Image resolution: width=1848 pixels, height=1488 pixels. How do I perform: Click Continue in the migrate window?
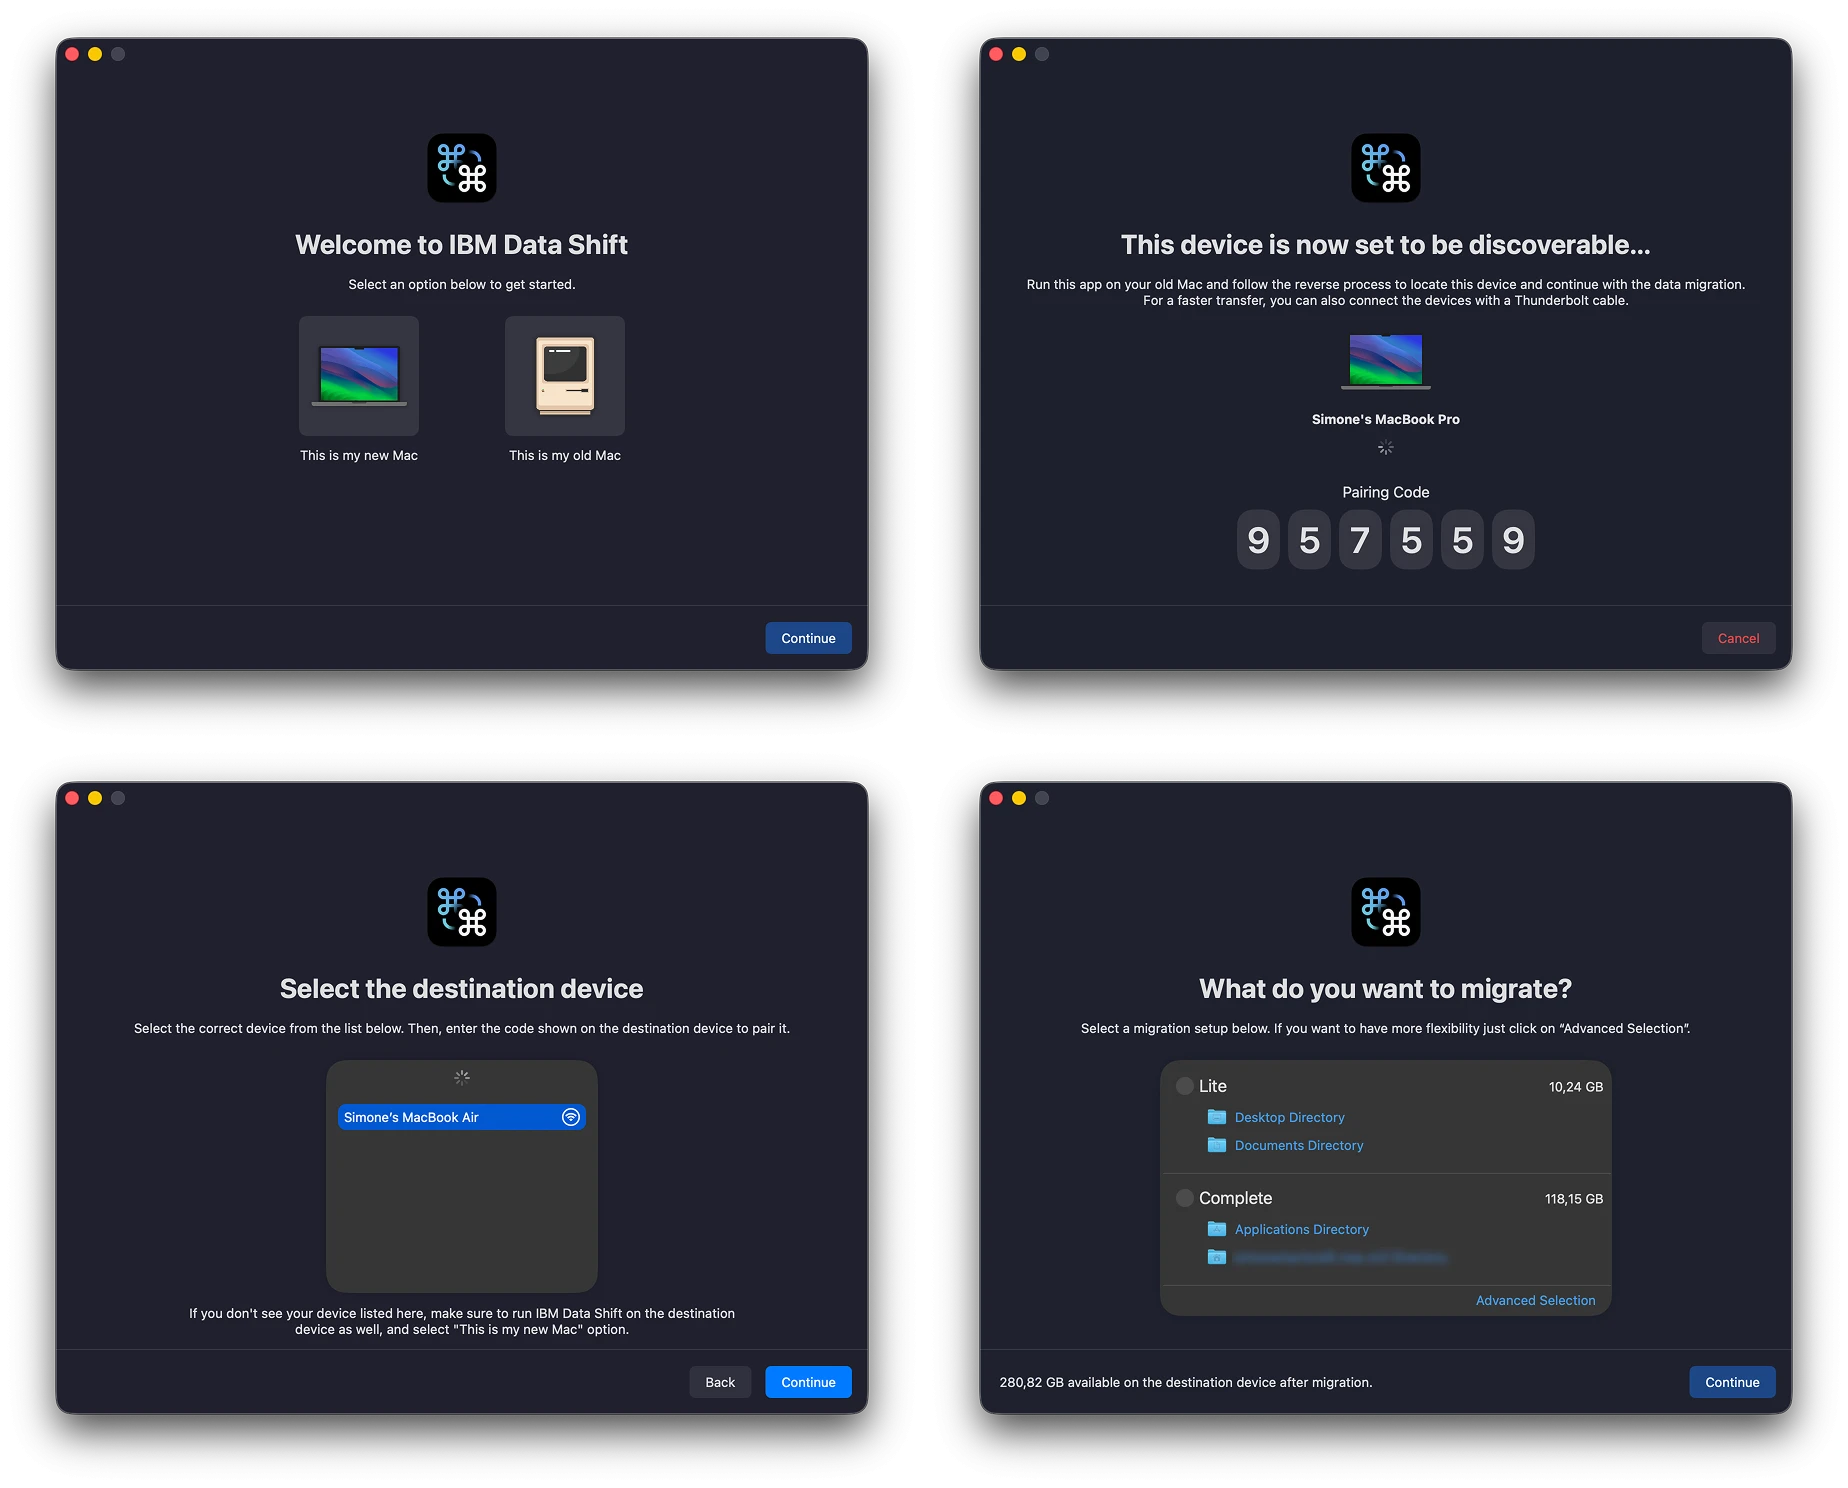coord(1732,1382)
